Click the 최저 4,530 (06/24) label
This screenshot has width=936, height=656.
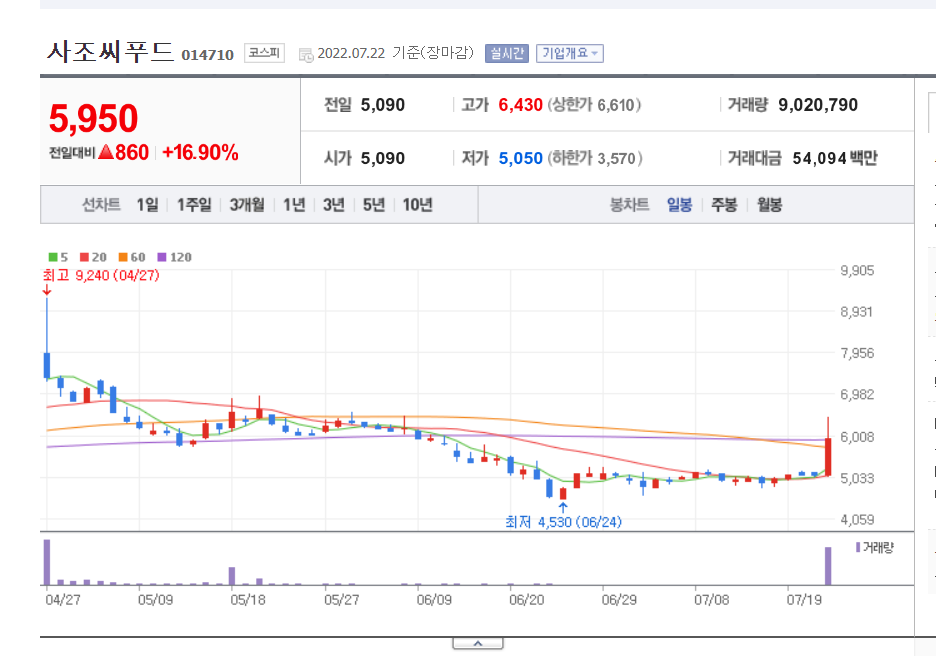564,522
